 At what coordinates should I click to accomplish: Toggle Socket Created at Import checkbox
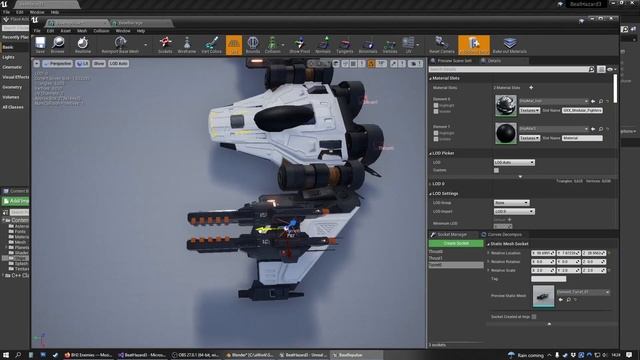[x=534, y=317]
